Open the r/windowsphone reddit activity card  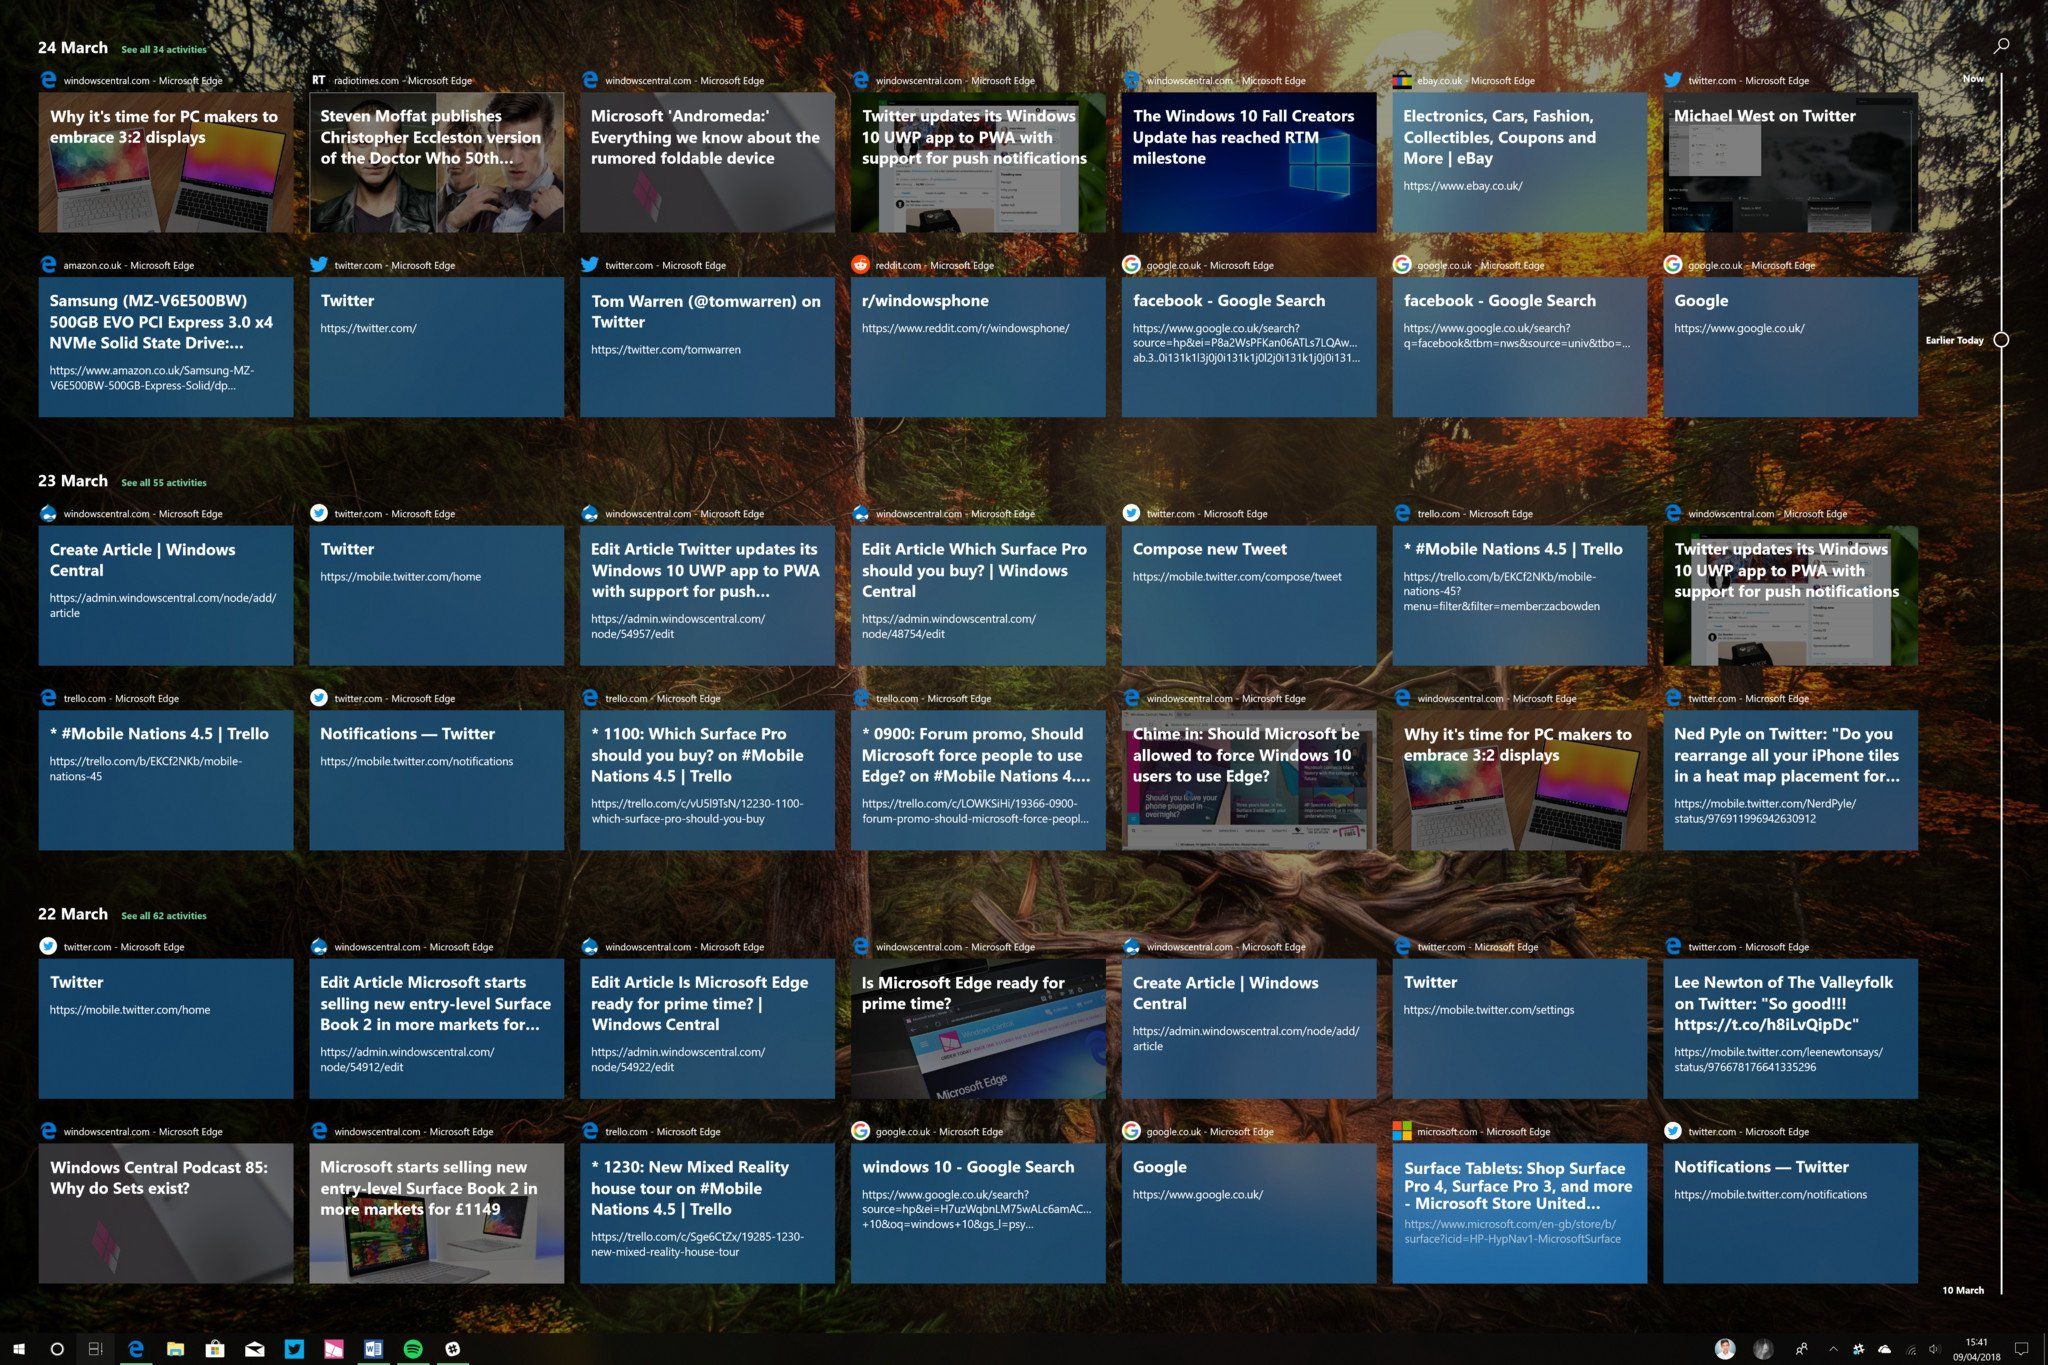pos(978,347)
